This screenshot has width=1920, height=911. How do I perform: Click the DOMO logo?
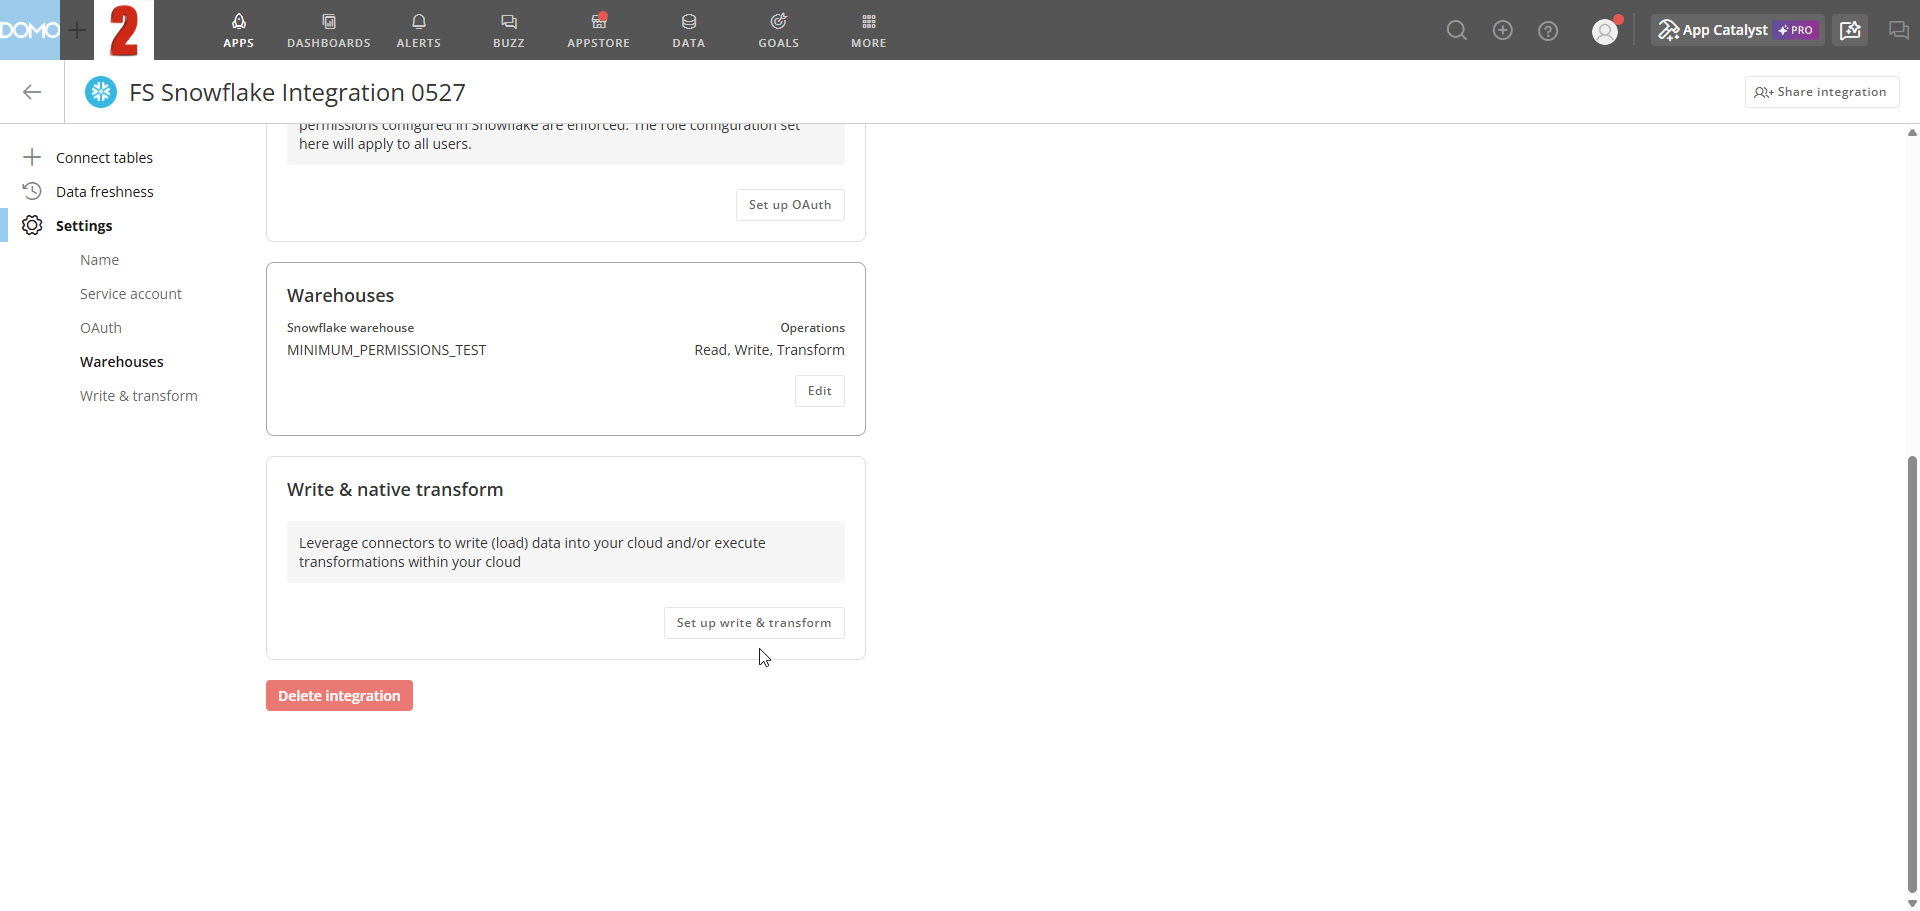pyautogui.click(x=30, y=30)
